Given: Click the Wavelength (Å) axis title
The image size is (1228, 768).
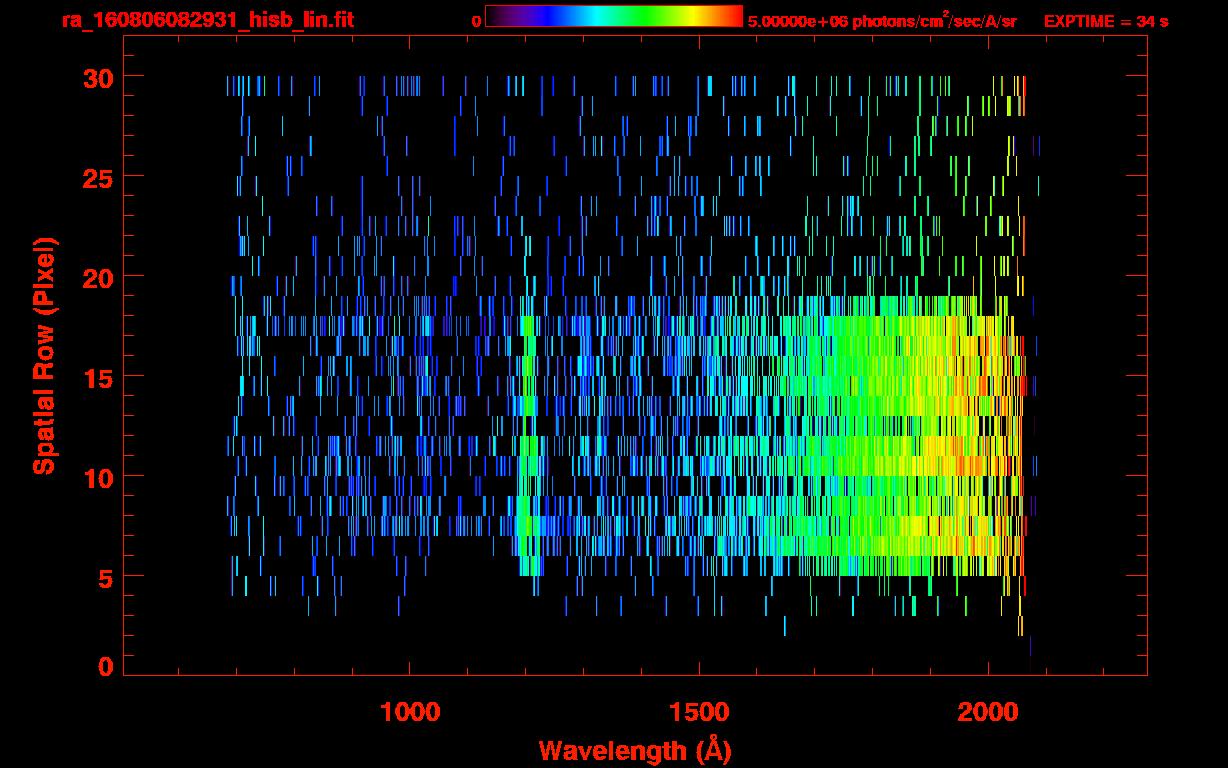Looking at the screenshot, I should (635, 750).
